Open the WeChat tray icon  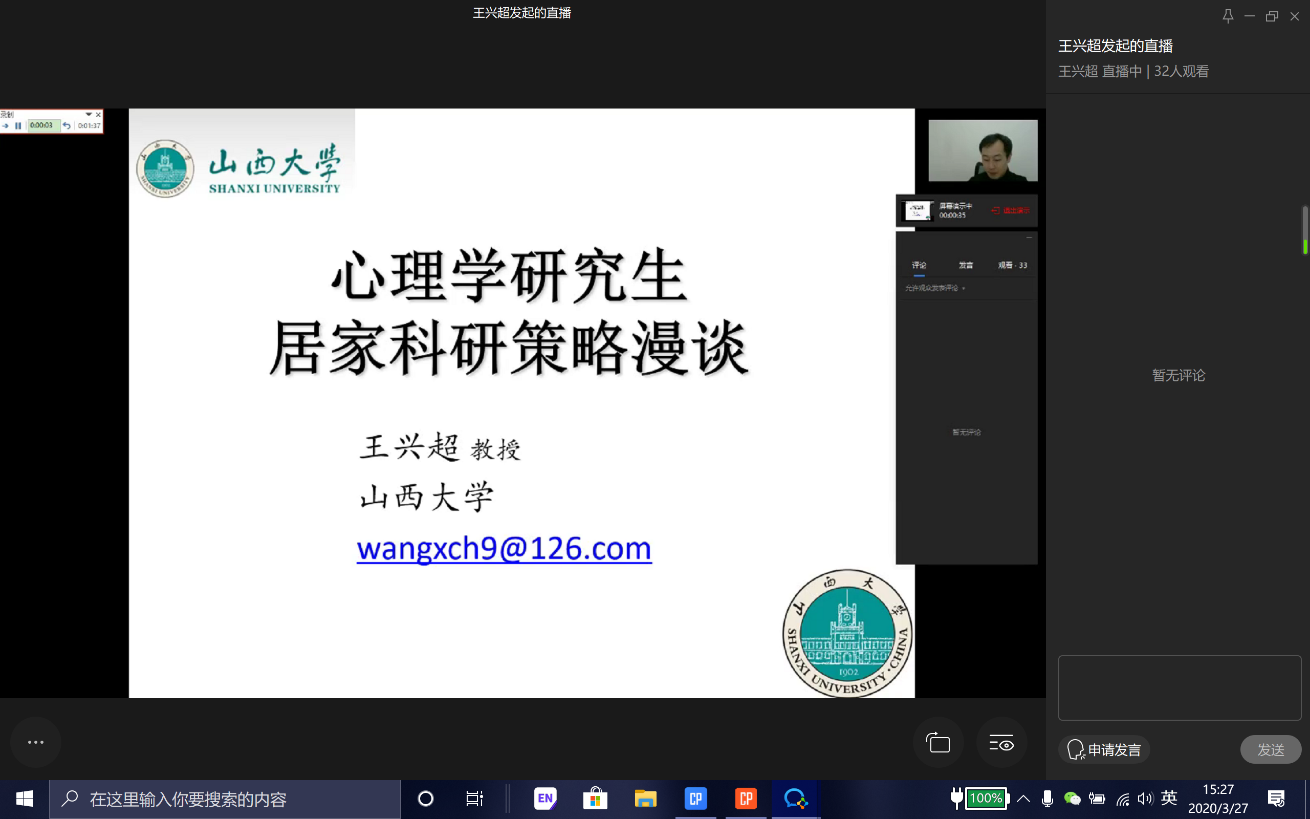(1072, 798)
